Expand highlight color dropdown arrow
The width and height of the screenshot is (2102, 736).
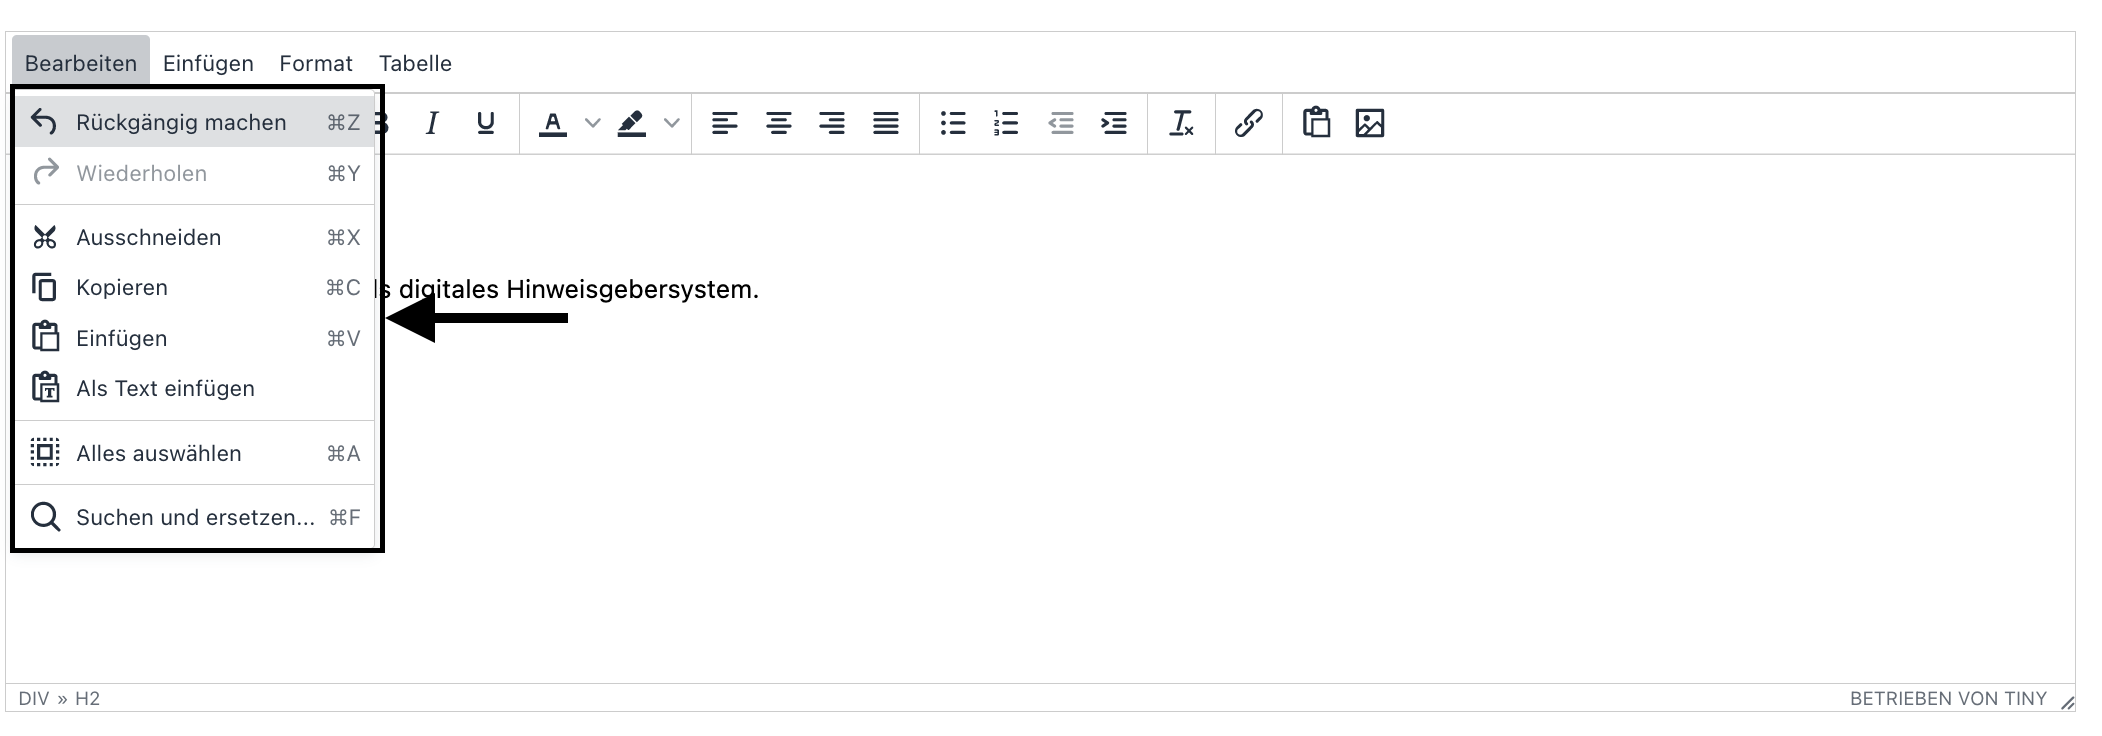(x=672, y=123)
